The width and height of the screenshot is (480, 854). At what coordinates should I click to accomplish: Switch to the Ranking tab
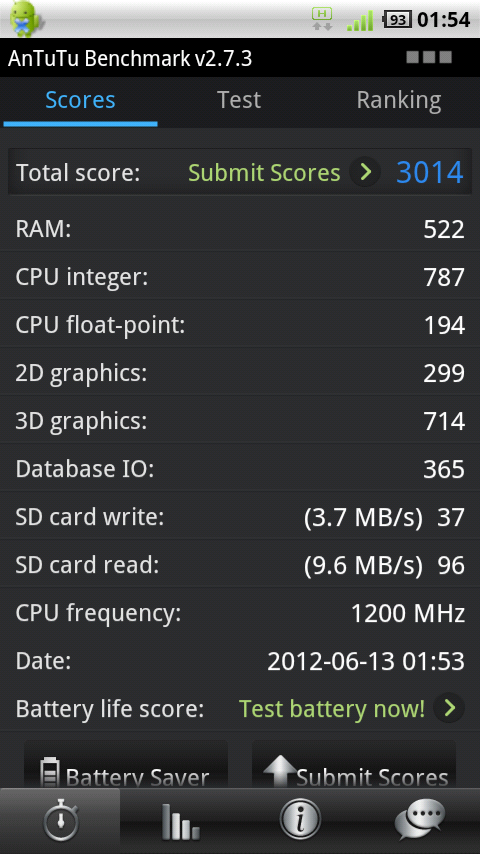(399, 101)
